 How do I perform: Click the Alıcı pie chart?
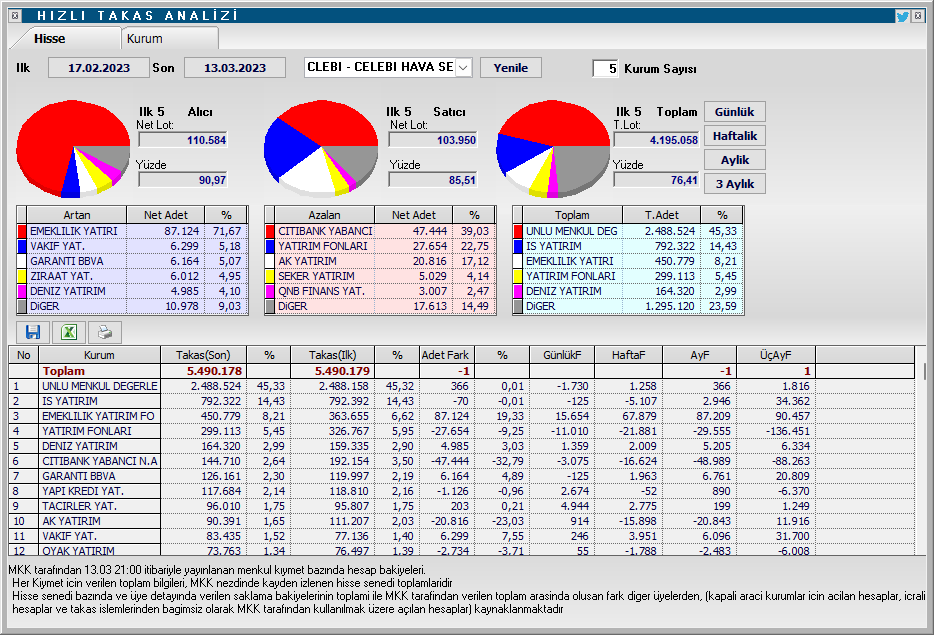click(73, 148)
